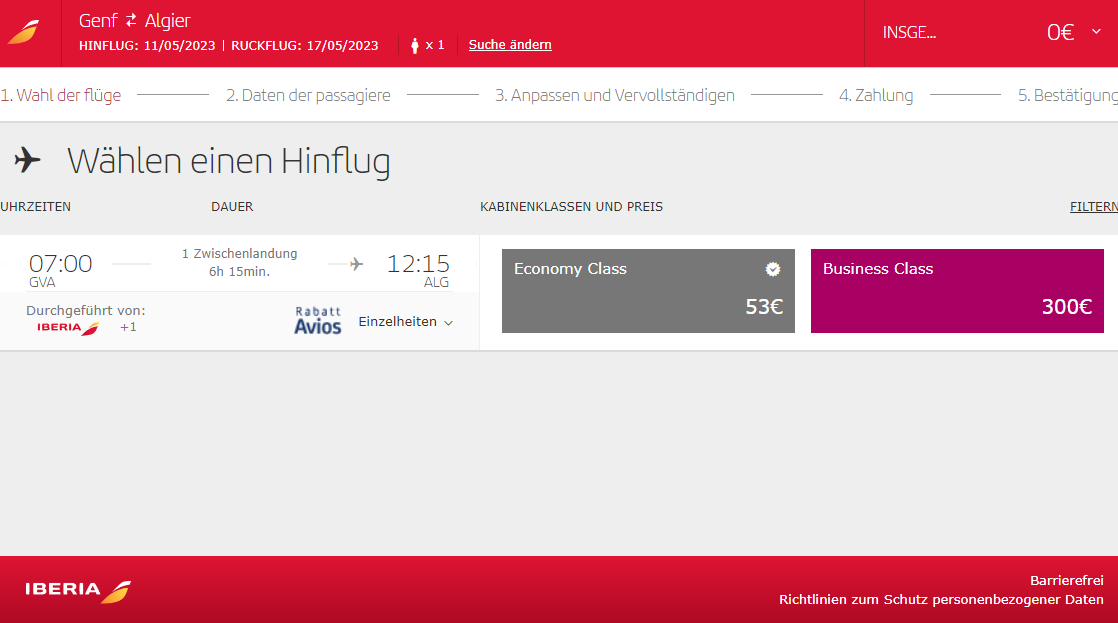This screenshot has height=623, width=1118.
Task: Open the Barrierefrei footer link
Action: pos(1067,580)
